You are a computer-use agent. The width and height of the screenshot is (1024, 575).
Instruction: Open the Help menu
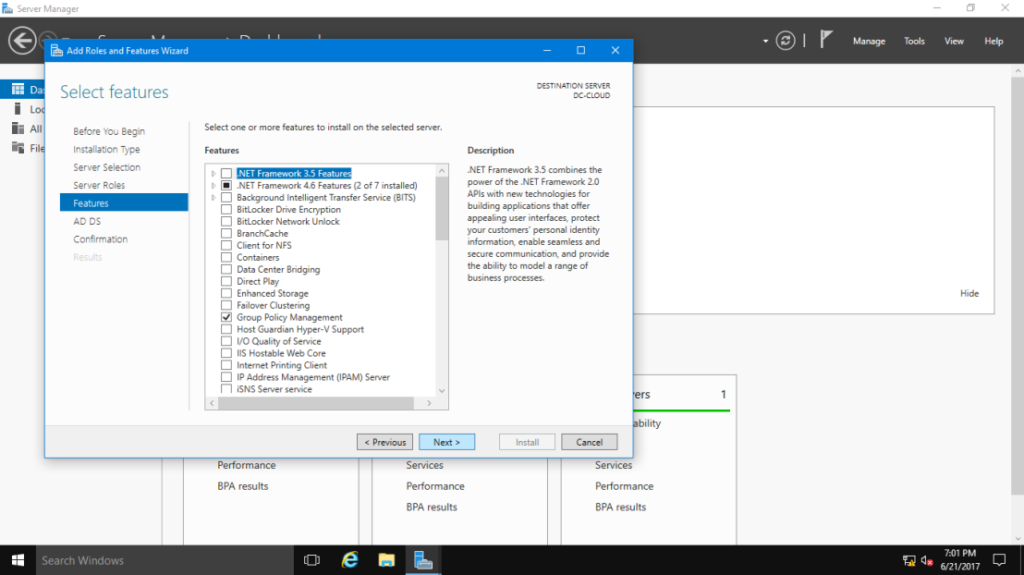993,41
